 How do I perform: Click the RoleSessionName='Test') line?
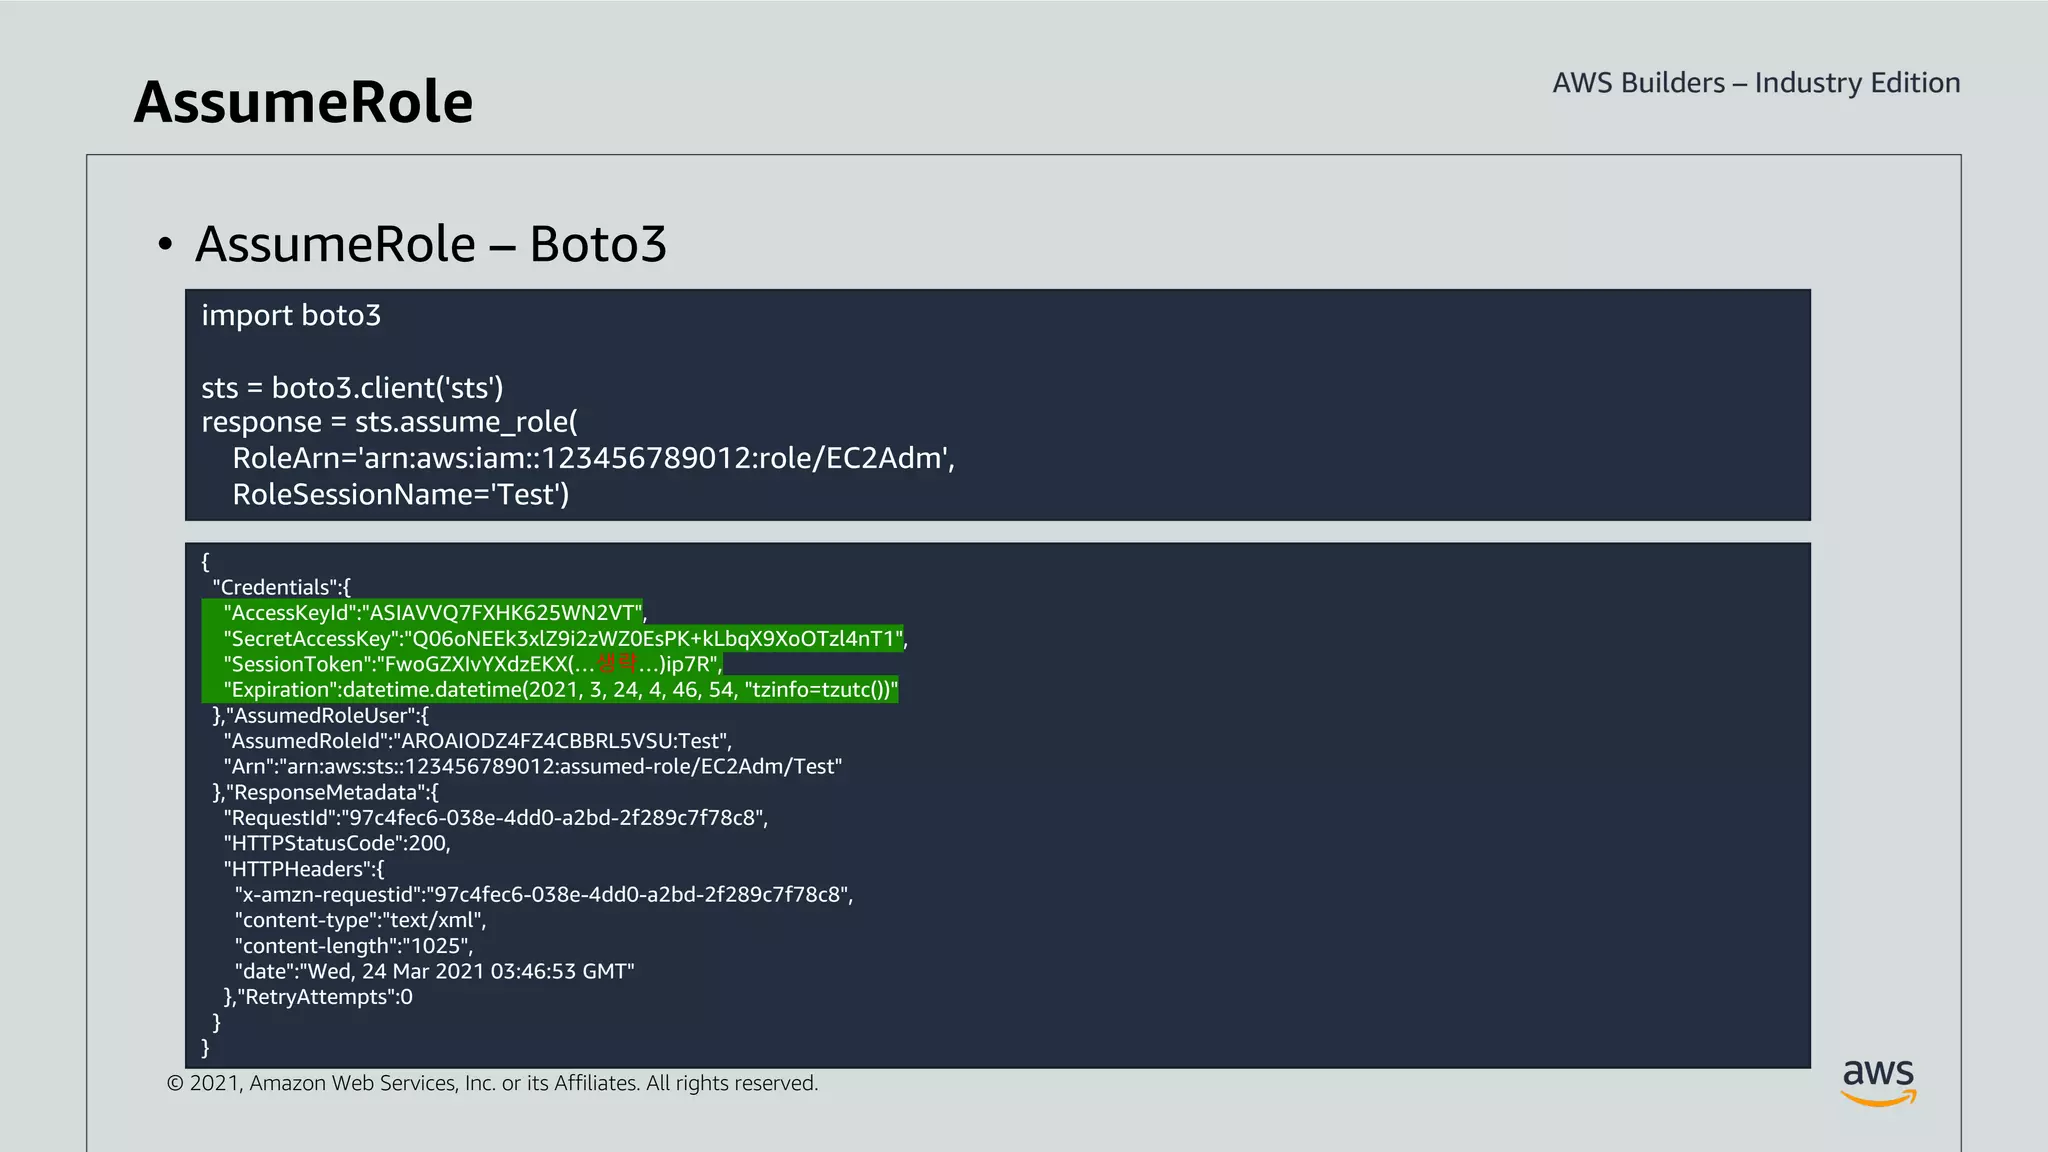(x=401, y=494)
